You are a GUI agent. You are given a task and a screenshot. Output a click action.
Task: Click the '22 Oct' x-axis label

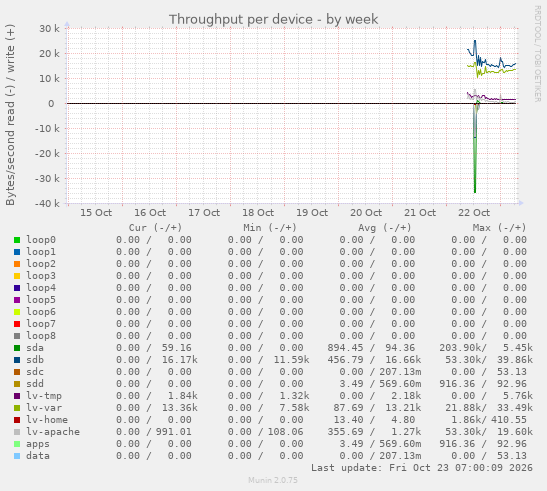[474, 213]
